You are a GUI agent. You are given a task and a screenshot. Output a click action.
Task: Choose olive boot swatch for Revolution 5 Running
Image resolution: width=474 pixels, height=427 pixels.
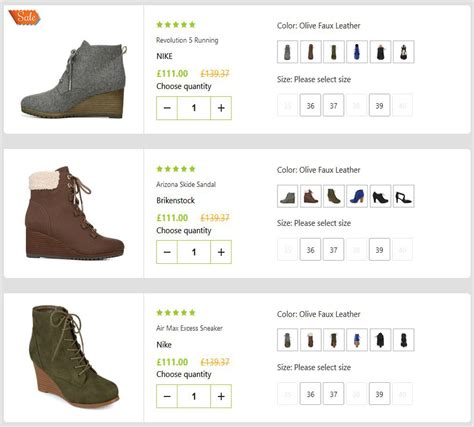pos(334,52)
